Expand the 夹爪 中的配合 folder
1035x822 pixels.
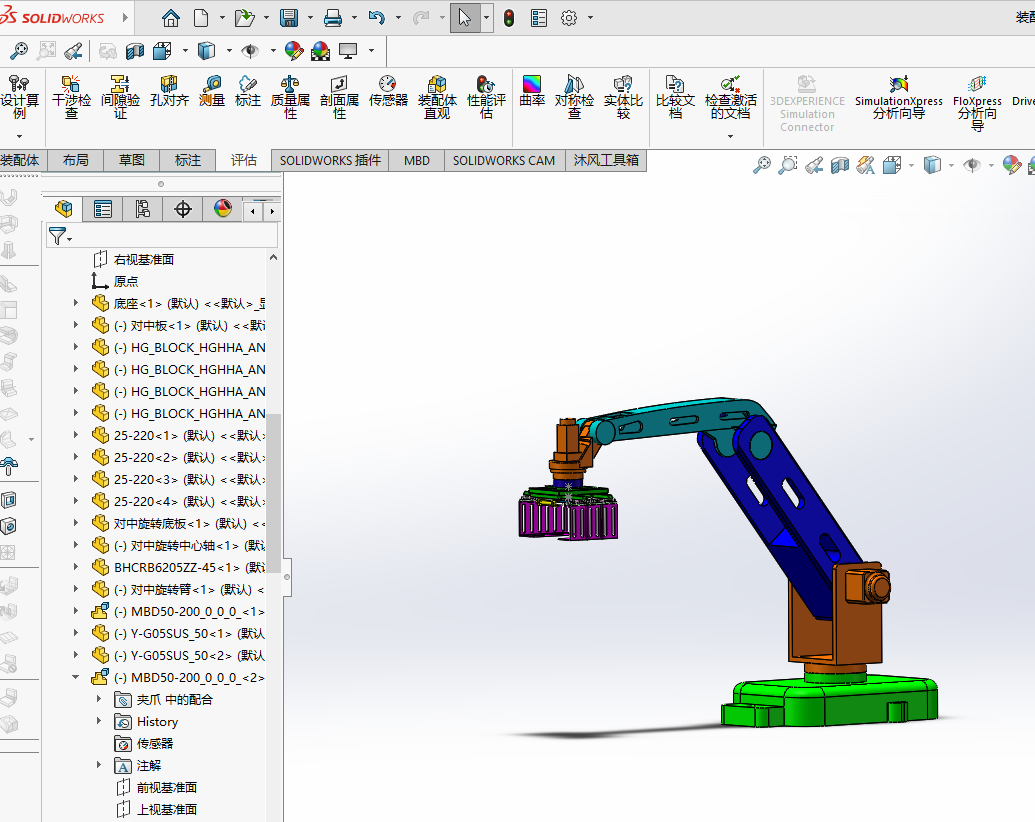coord(99,699)
